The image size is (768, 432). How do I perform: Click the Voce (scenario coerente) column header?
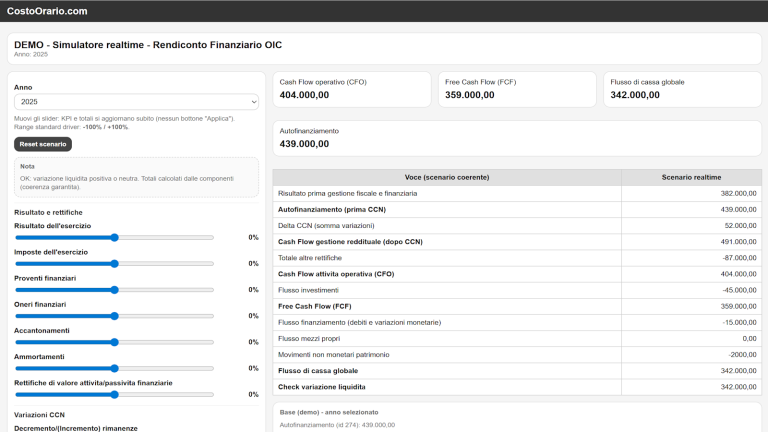(447, 177)
